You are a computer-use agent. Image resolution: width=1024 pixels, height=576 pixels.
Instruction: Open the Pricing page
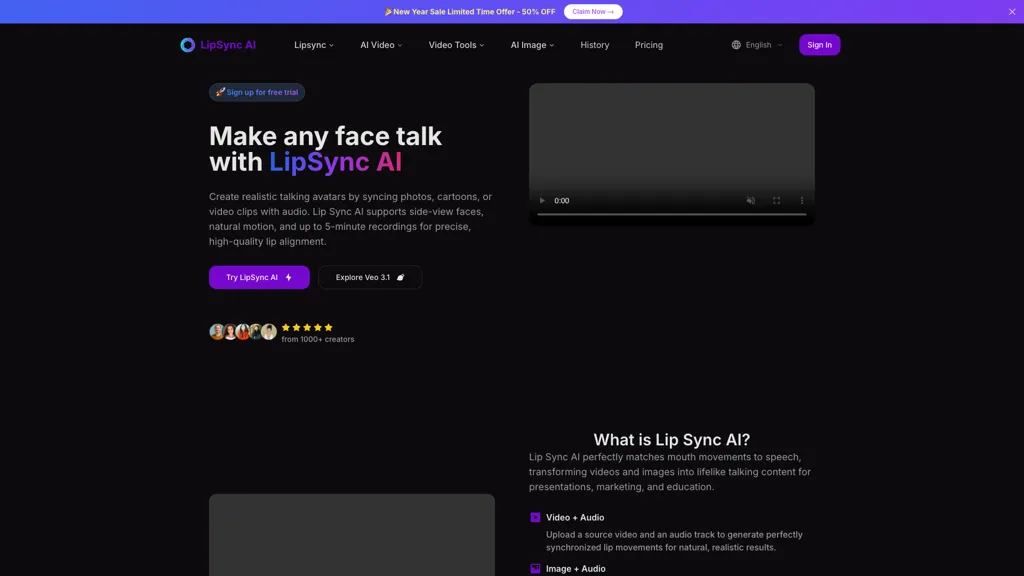[648, 44]
